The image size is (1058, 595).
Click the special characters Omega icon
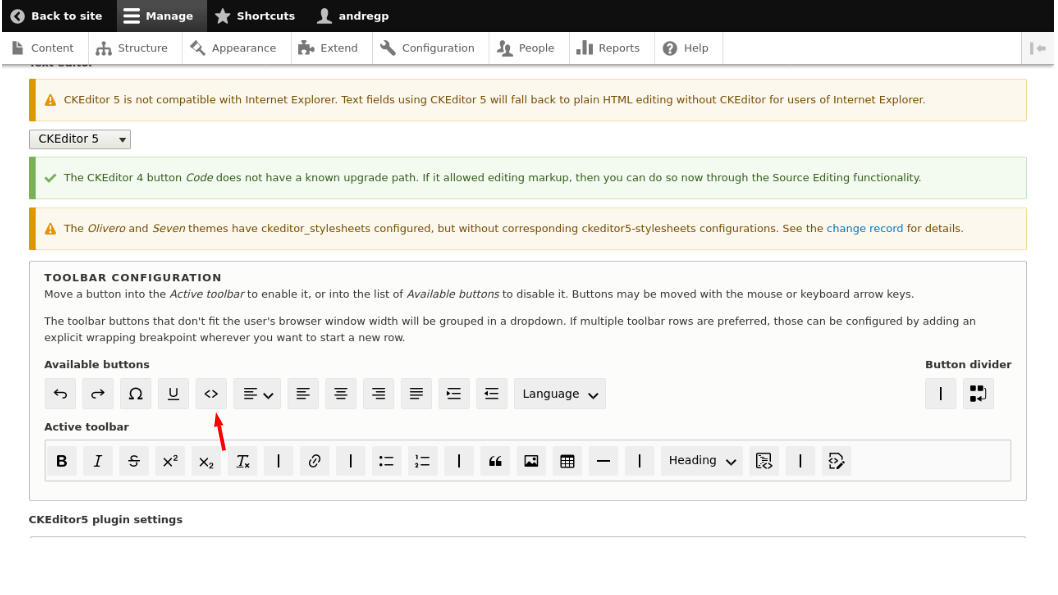(x=135, y=393)
